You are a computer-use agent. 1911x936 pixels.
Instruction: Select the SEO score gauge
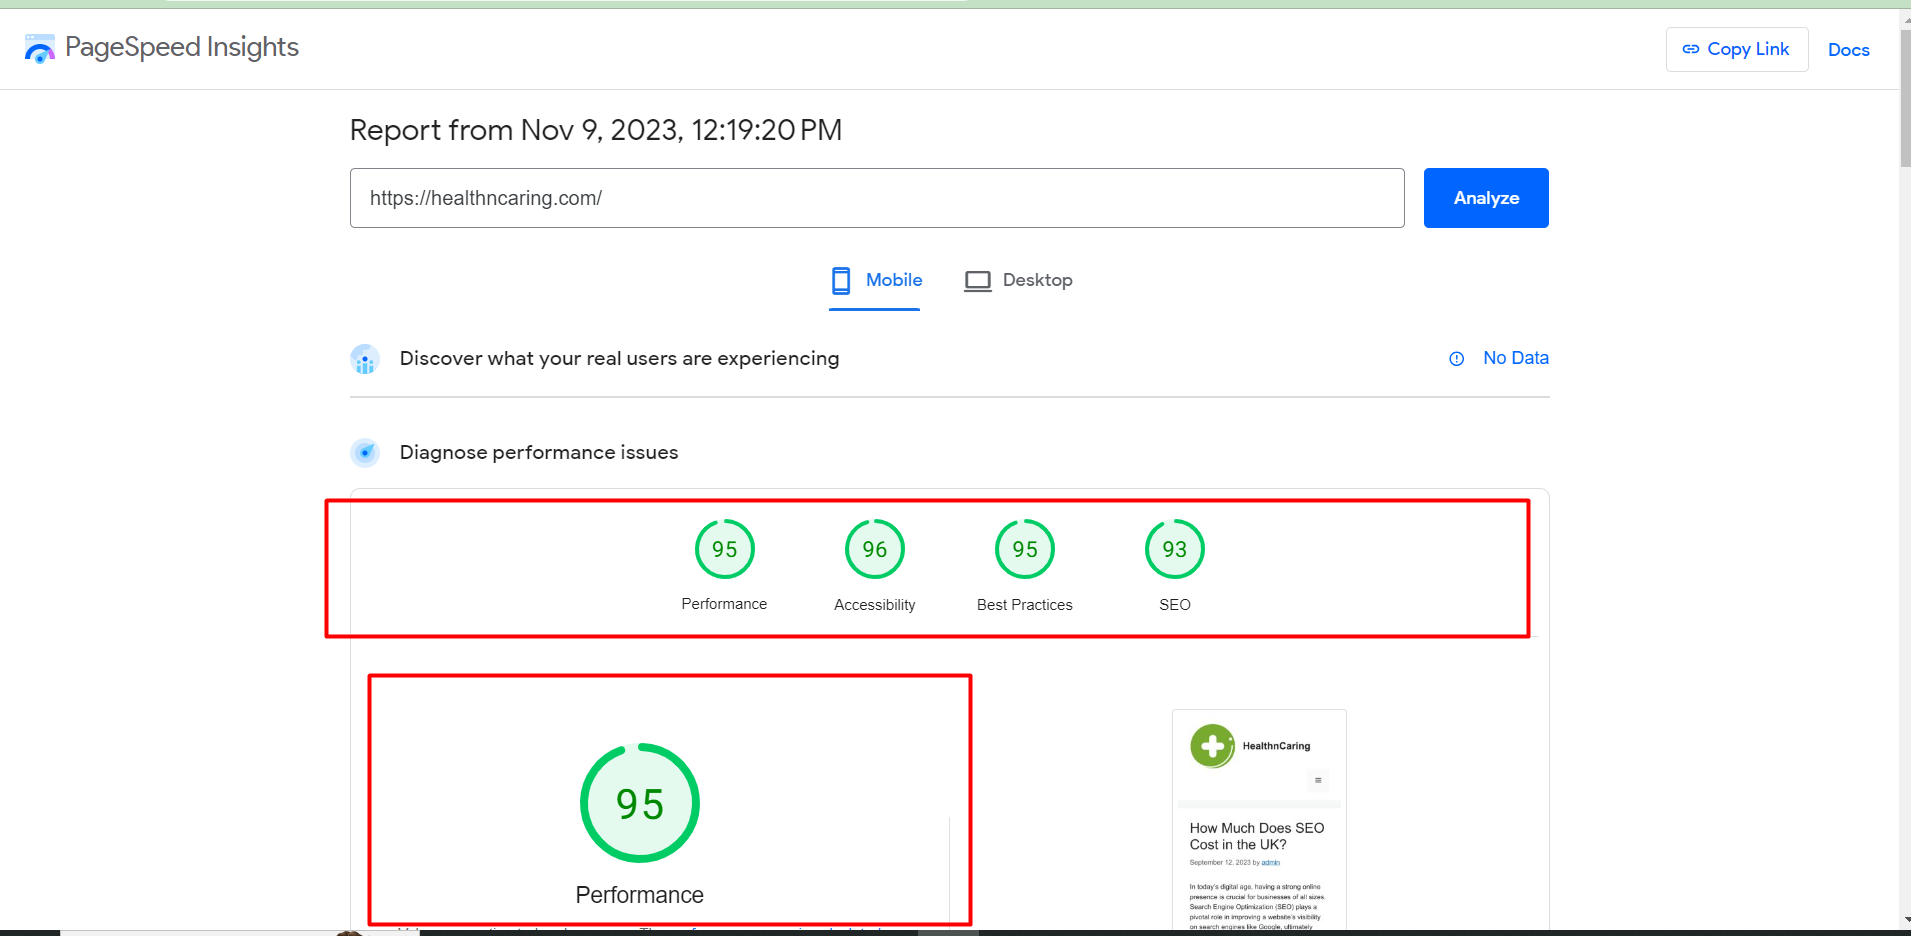coord(1174,550)
